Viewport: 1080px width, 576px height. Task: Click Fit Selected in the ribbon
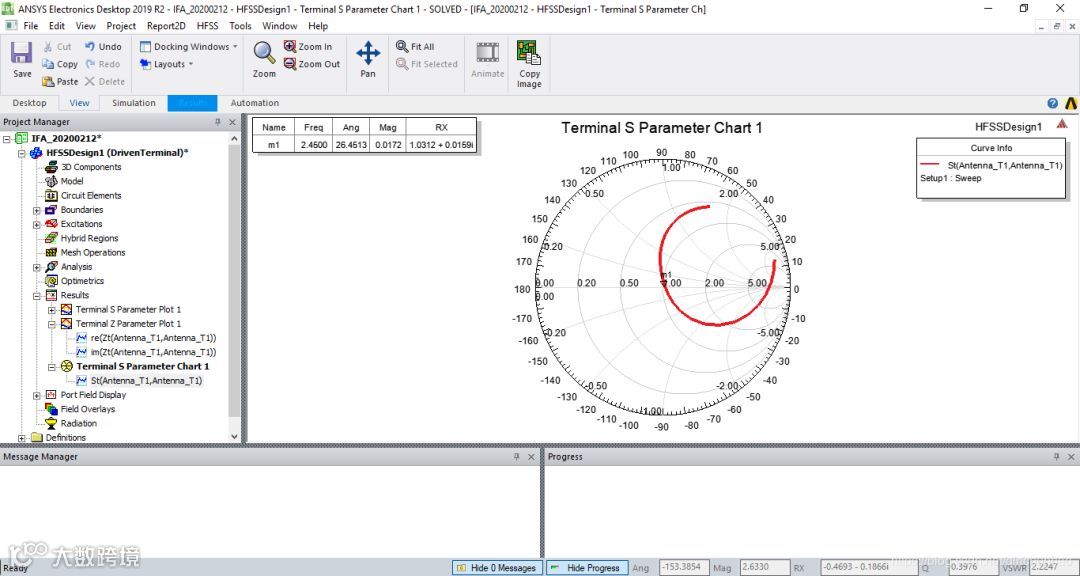coord(426,64)
